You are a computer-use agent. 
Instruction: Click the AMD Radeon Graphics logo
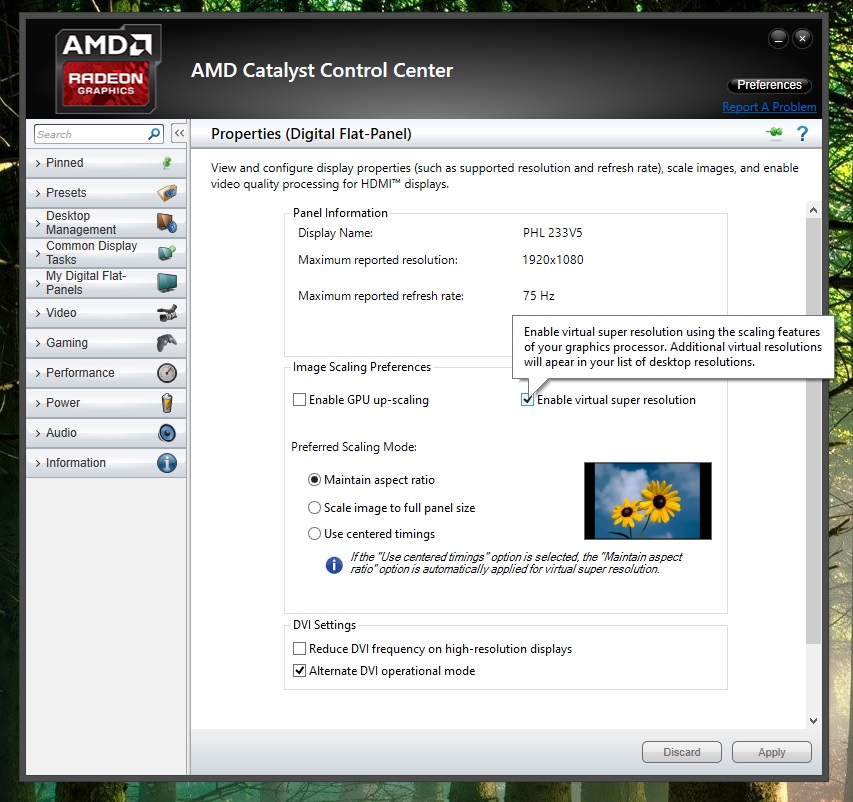click(x=108, y=69)
